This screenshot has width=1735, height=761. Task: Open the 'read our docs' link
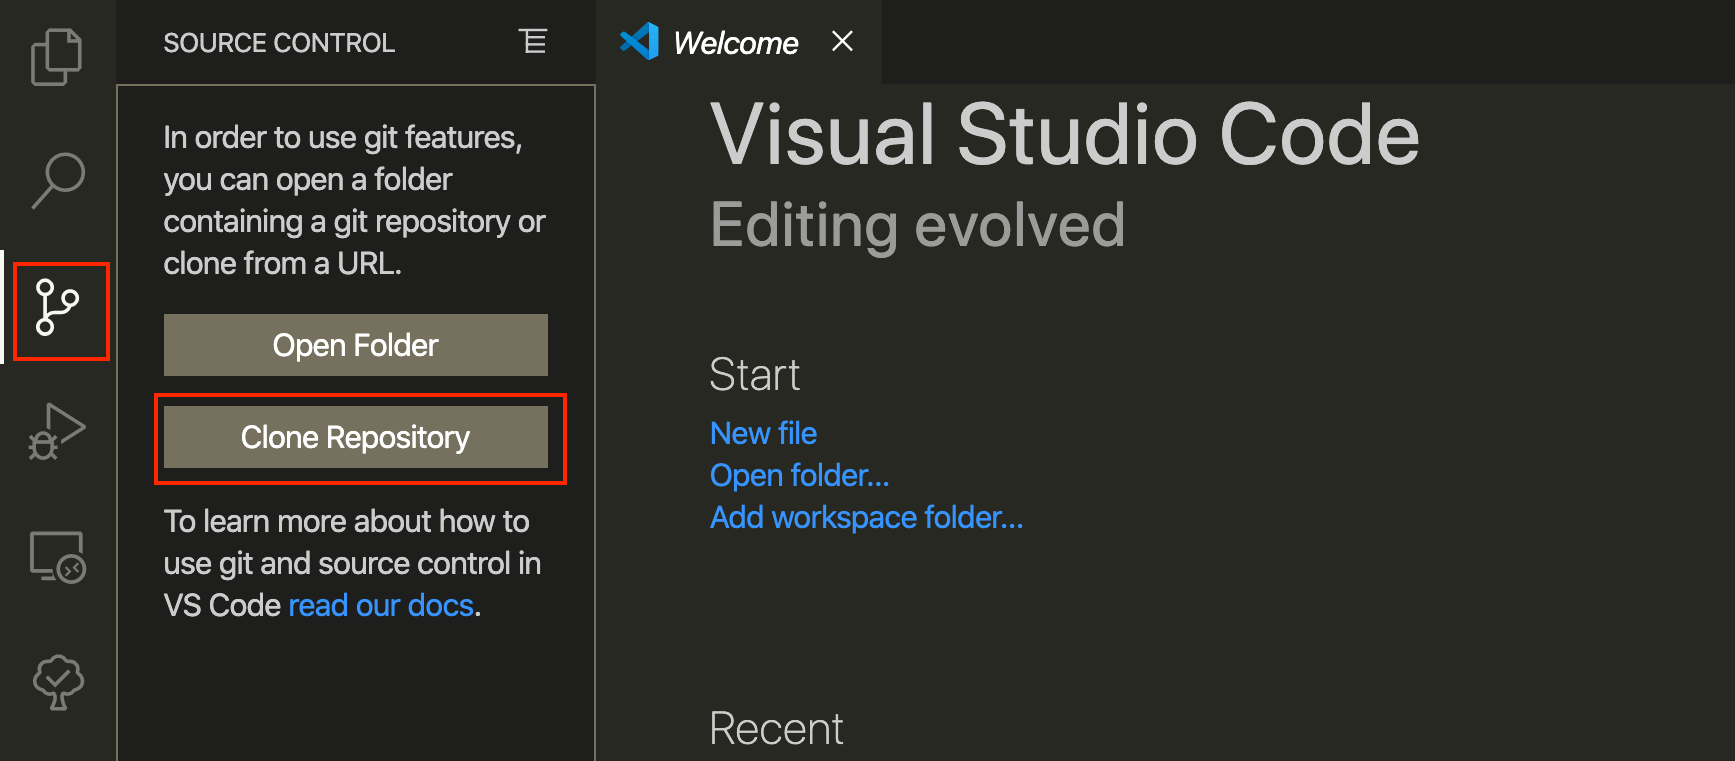click(381, 605)
